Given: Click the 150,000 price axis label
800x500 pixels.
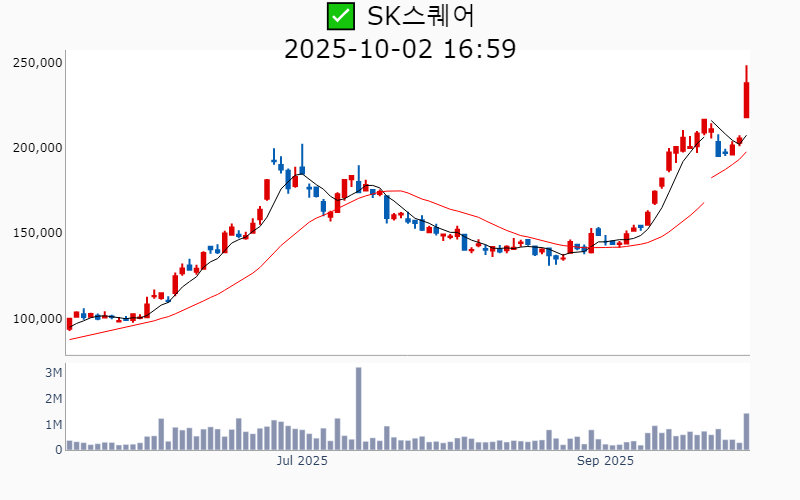Looking at the screenshot, I should pos(38,233).
